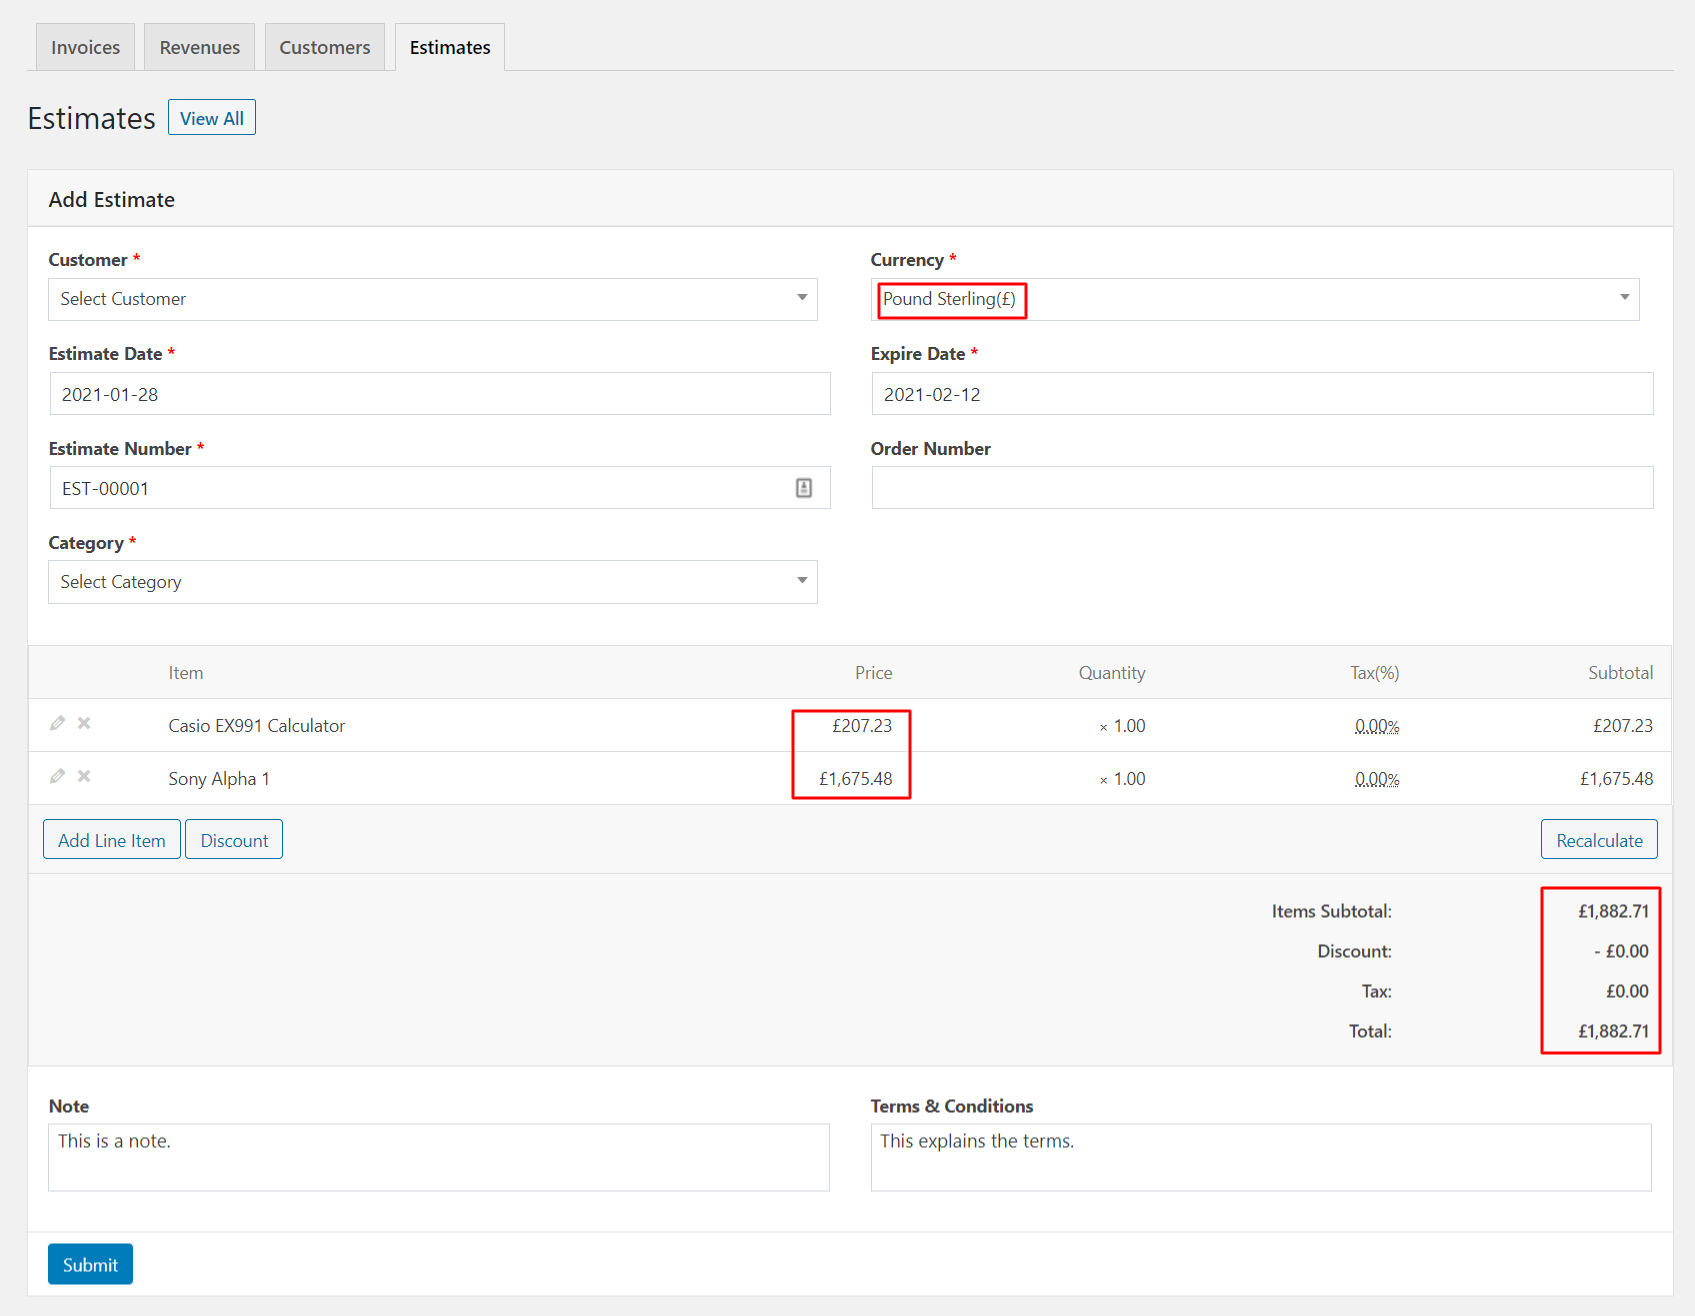The image size is (1695, 1316).
Task: Click the Order Number input field
Action: 1262,488
